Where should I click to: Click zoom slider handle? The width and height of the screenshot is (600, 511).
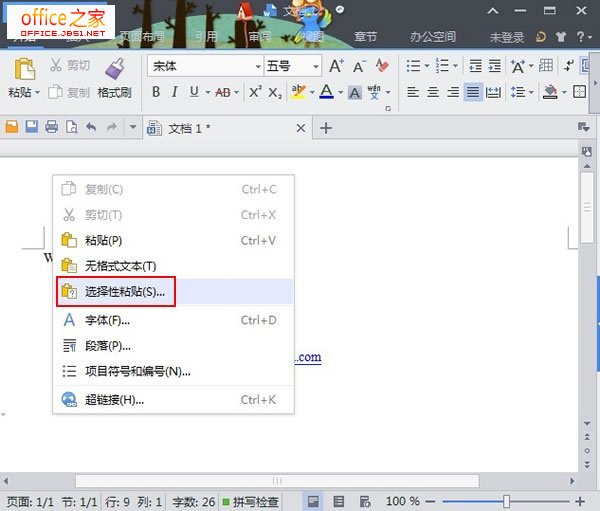tap(506, 501)
